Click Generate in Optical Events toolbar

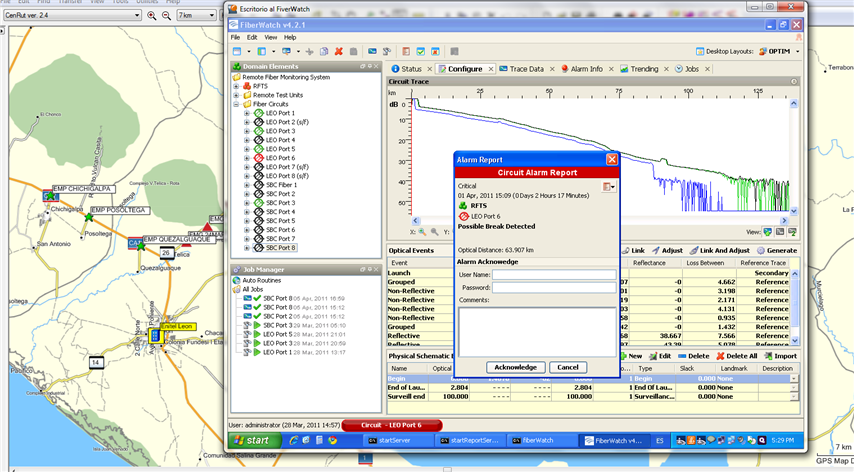click(x=777, y=250)
